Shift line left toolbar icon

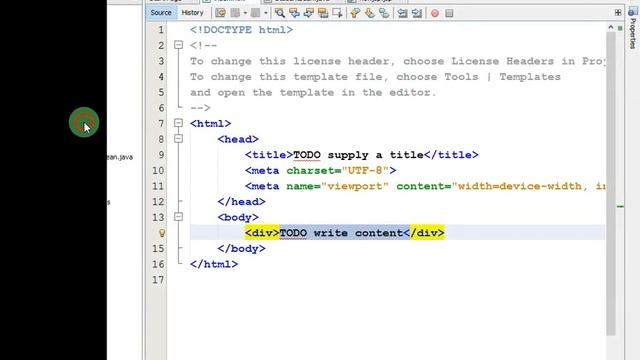click(402, 13)
